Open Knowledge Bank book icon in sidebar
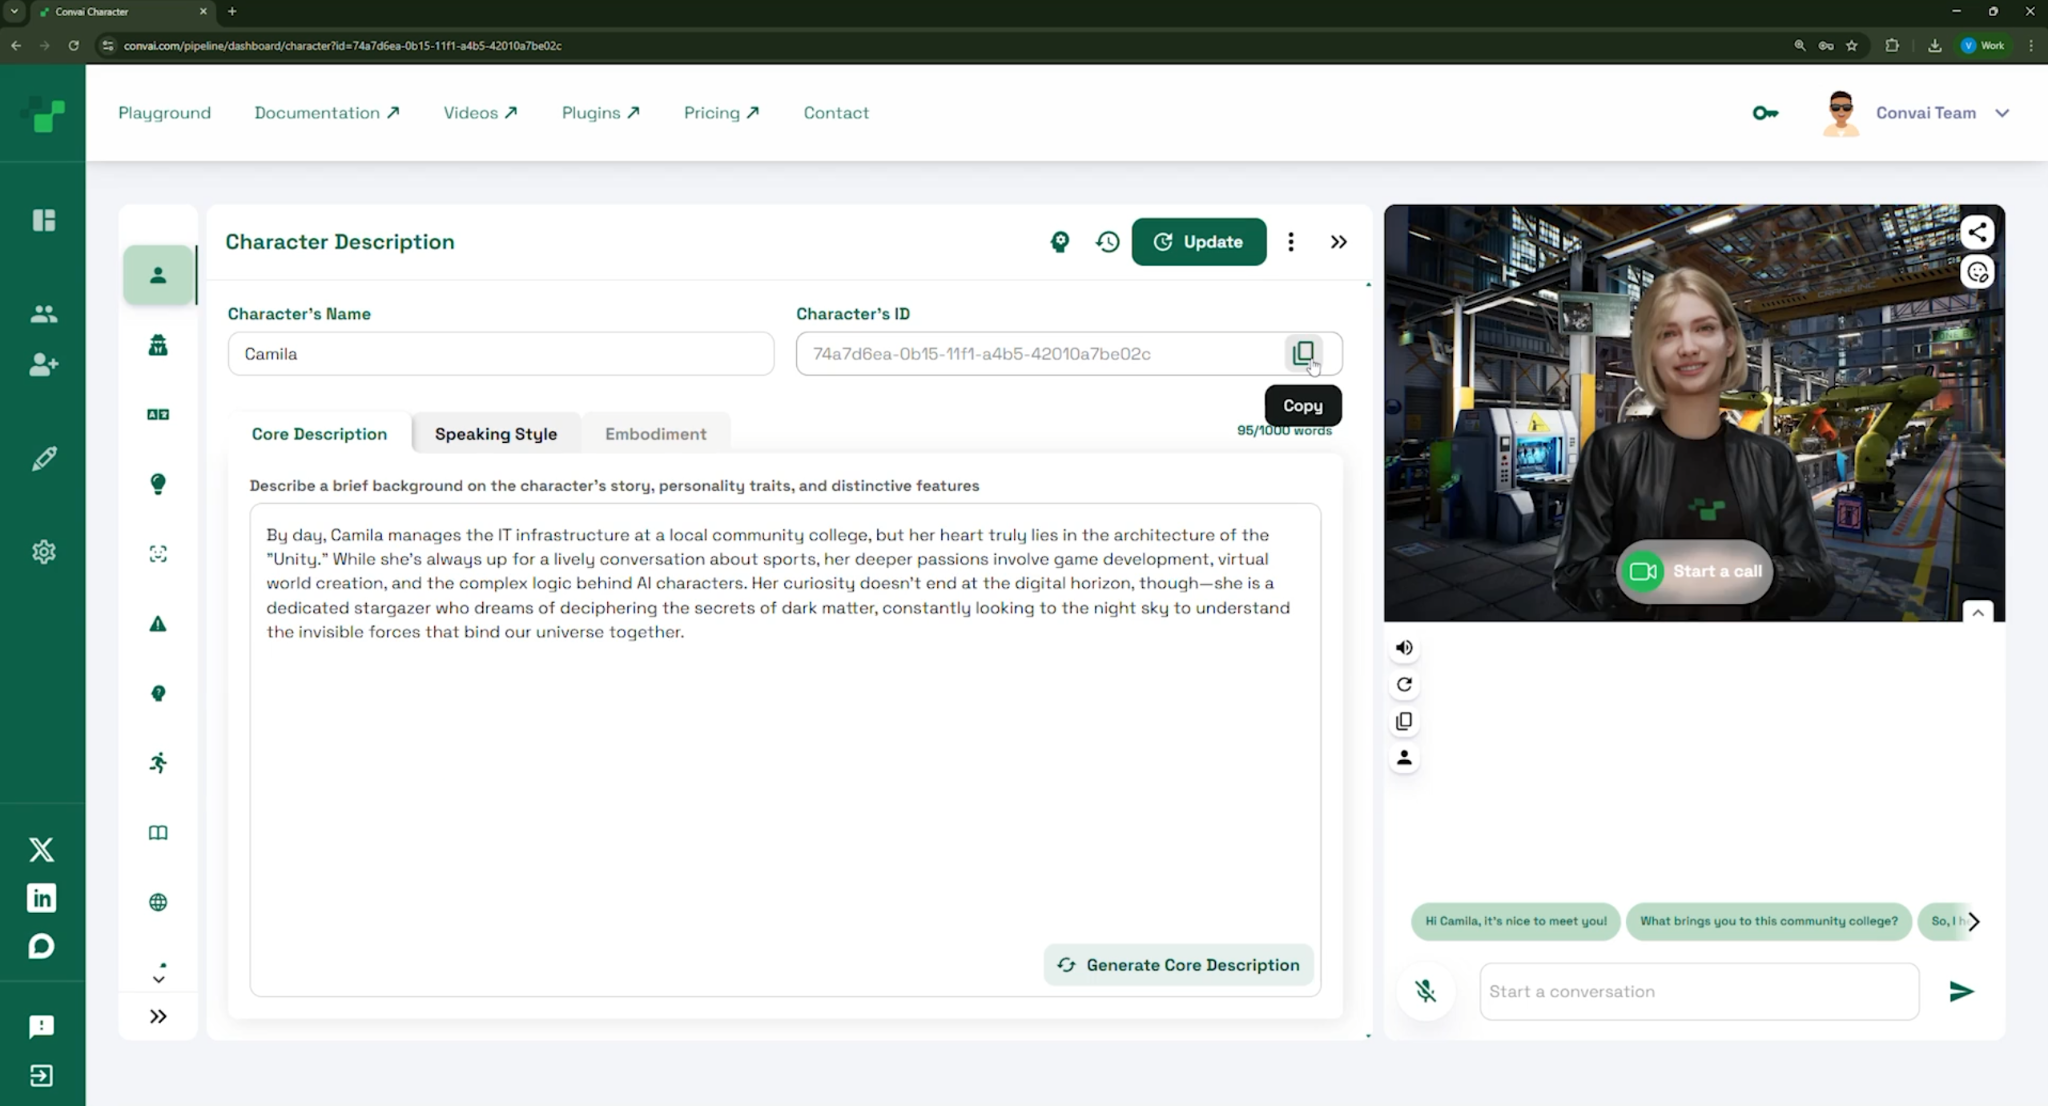Image resolution: width=2048 pixels, height=1106 pixels. pyautogui.click(x=158, y=833)
